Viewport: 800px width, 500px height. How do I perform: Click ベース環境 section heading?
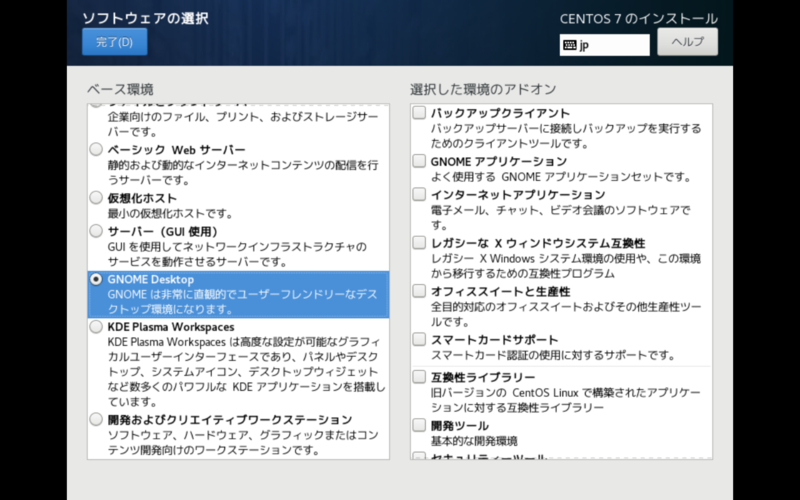click(x=120, y=89)
